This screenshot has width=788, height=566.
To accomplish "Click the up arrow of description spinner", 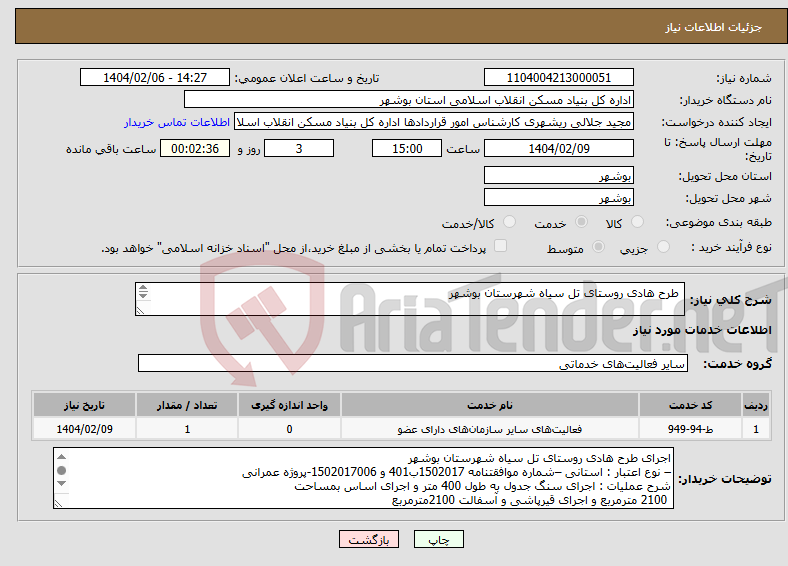I will [x=143, y=288].
